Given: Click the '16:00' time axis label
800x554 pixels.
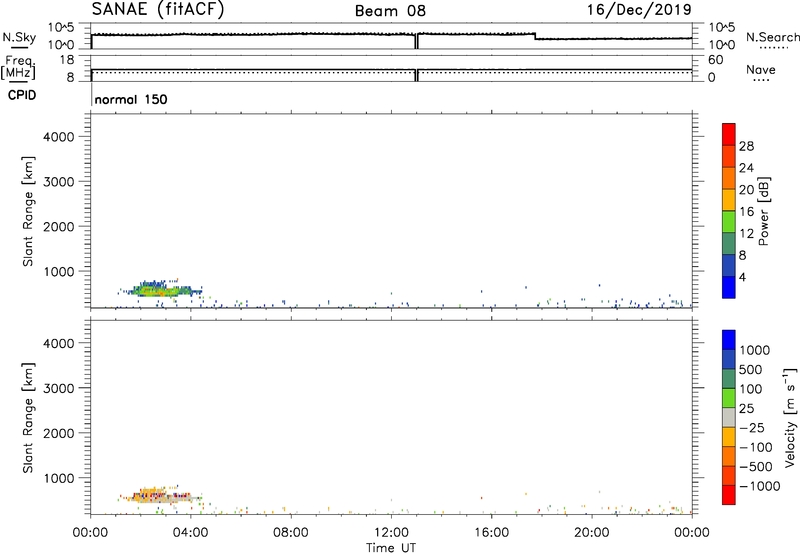Looking at the screenshot, I should 491,533.
